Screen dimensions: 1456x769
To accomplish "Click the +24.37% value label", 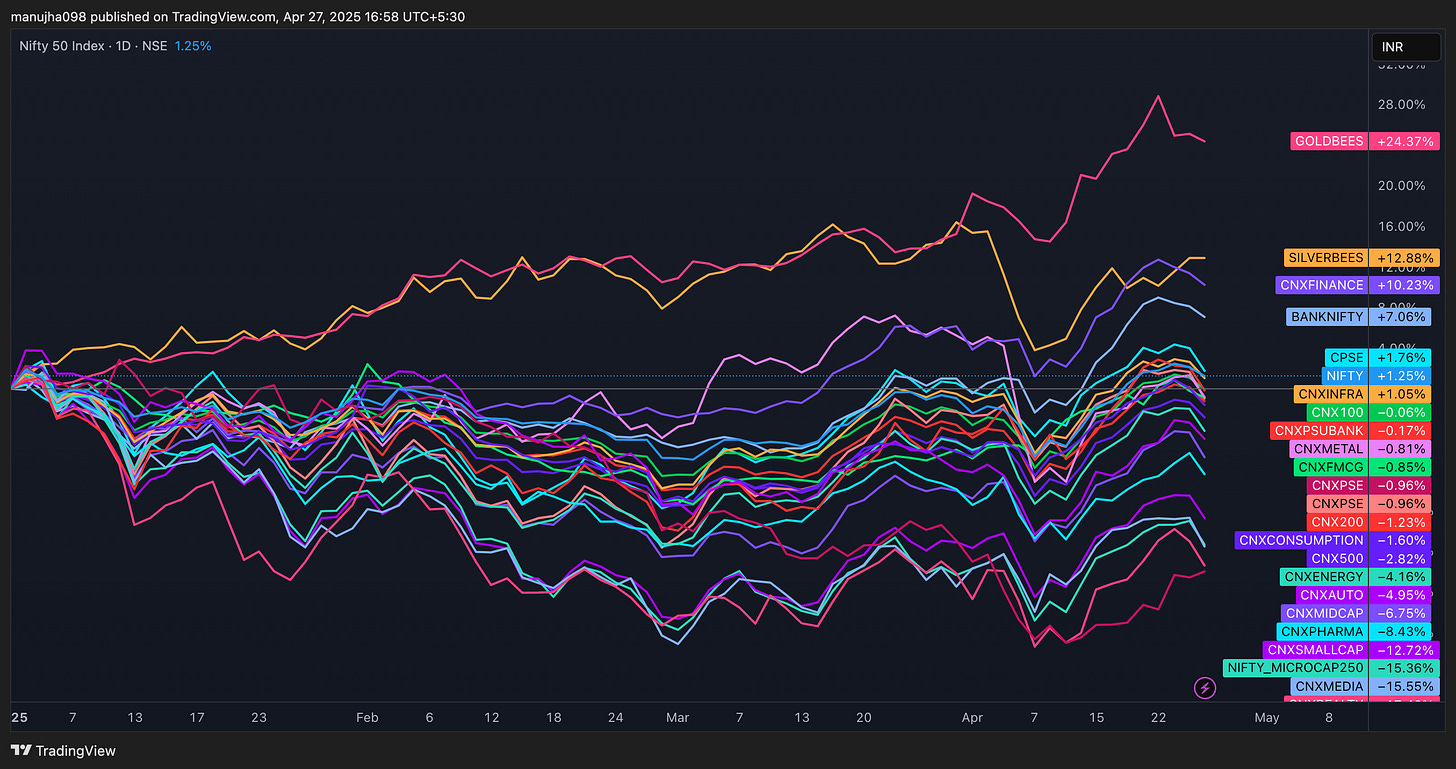I will (x=1404, y=141).
